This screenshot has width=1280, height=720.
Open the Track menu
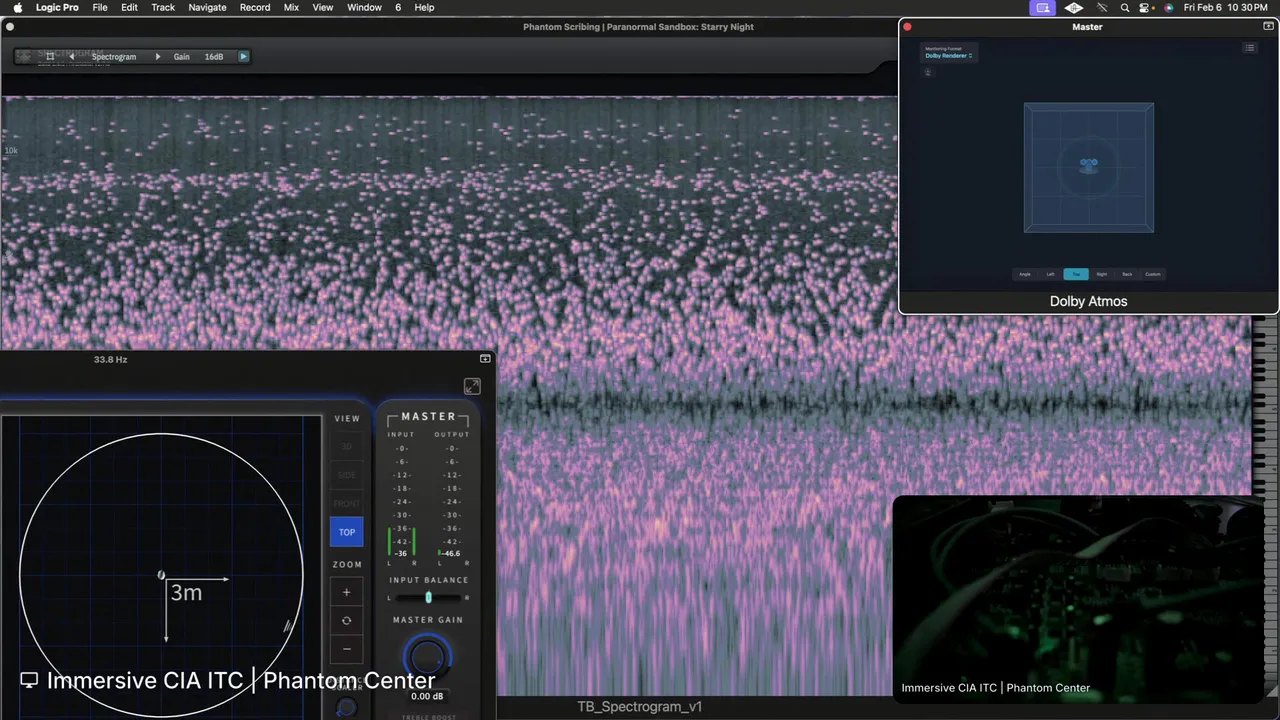pos(163,7)
